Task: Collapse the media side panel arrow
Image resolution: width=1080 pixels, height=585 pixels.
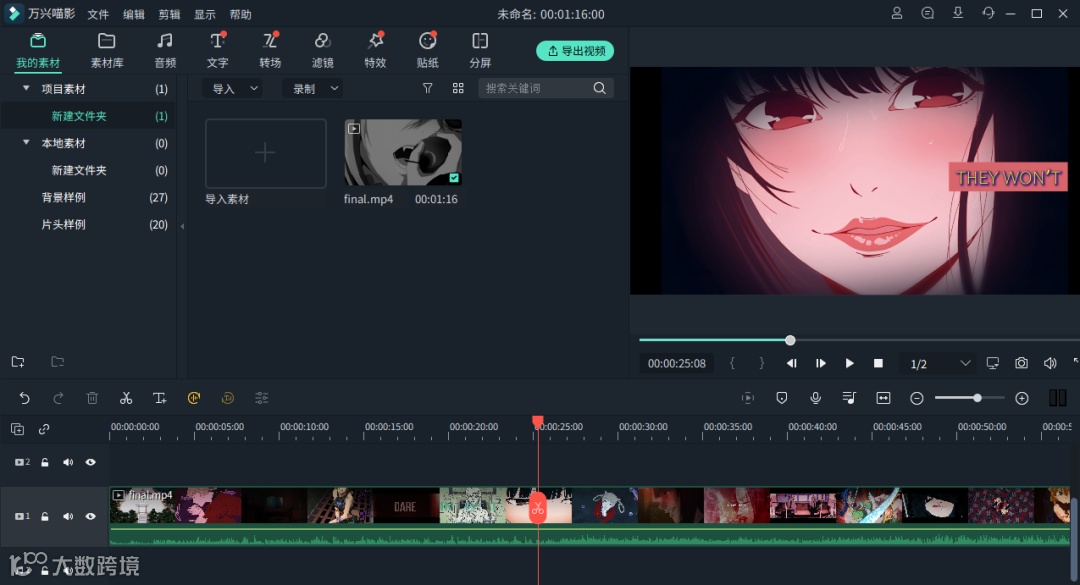Action: 183,226
